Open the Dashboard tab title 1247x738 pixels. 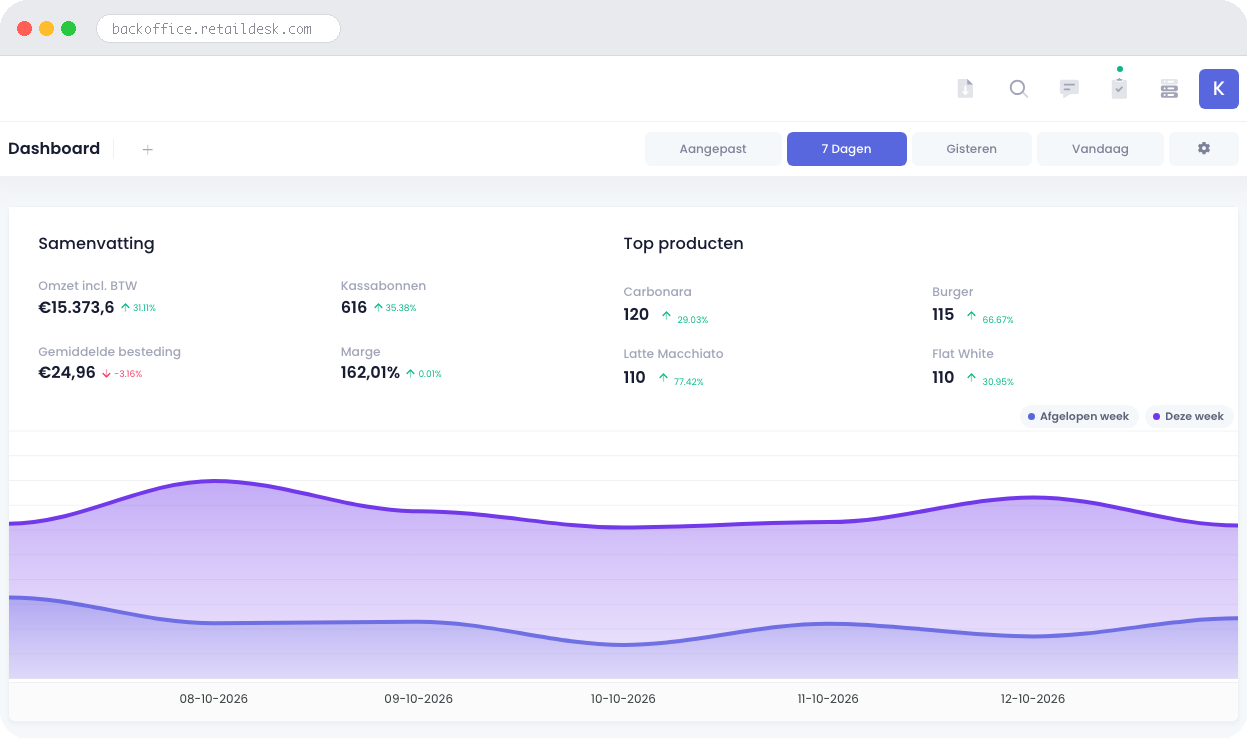(x=54, y=149)
